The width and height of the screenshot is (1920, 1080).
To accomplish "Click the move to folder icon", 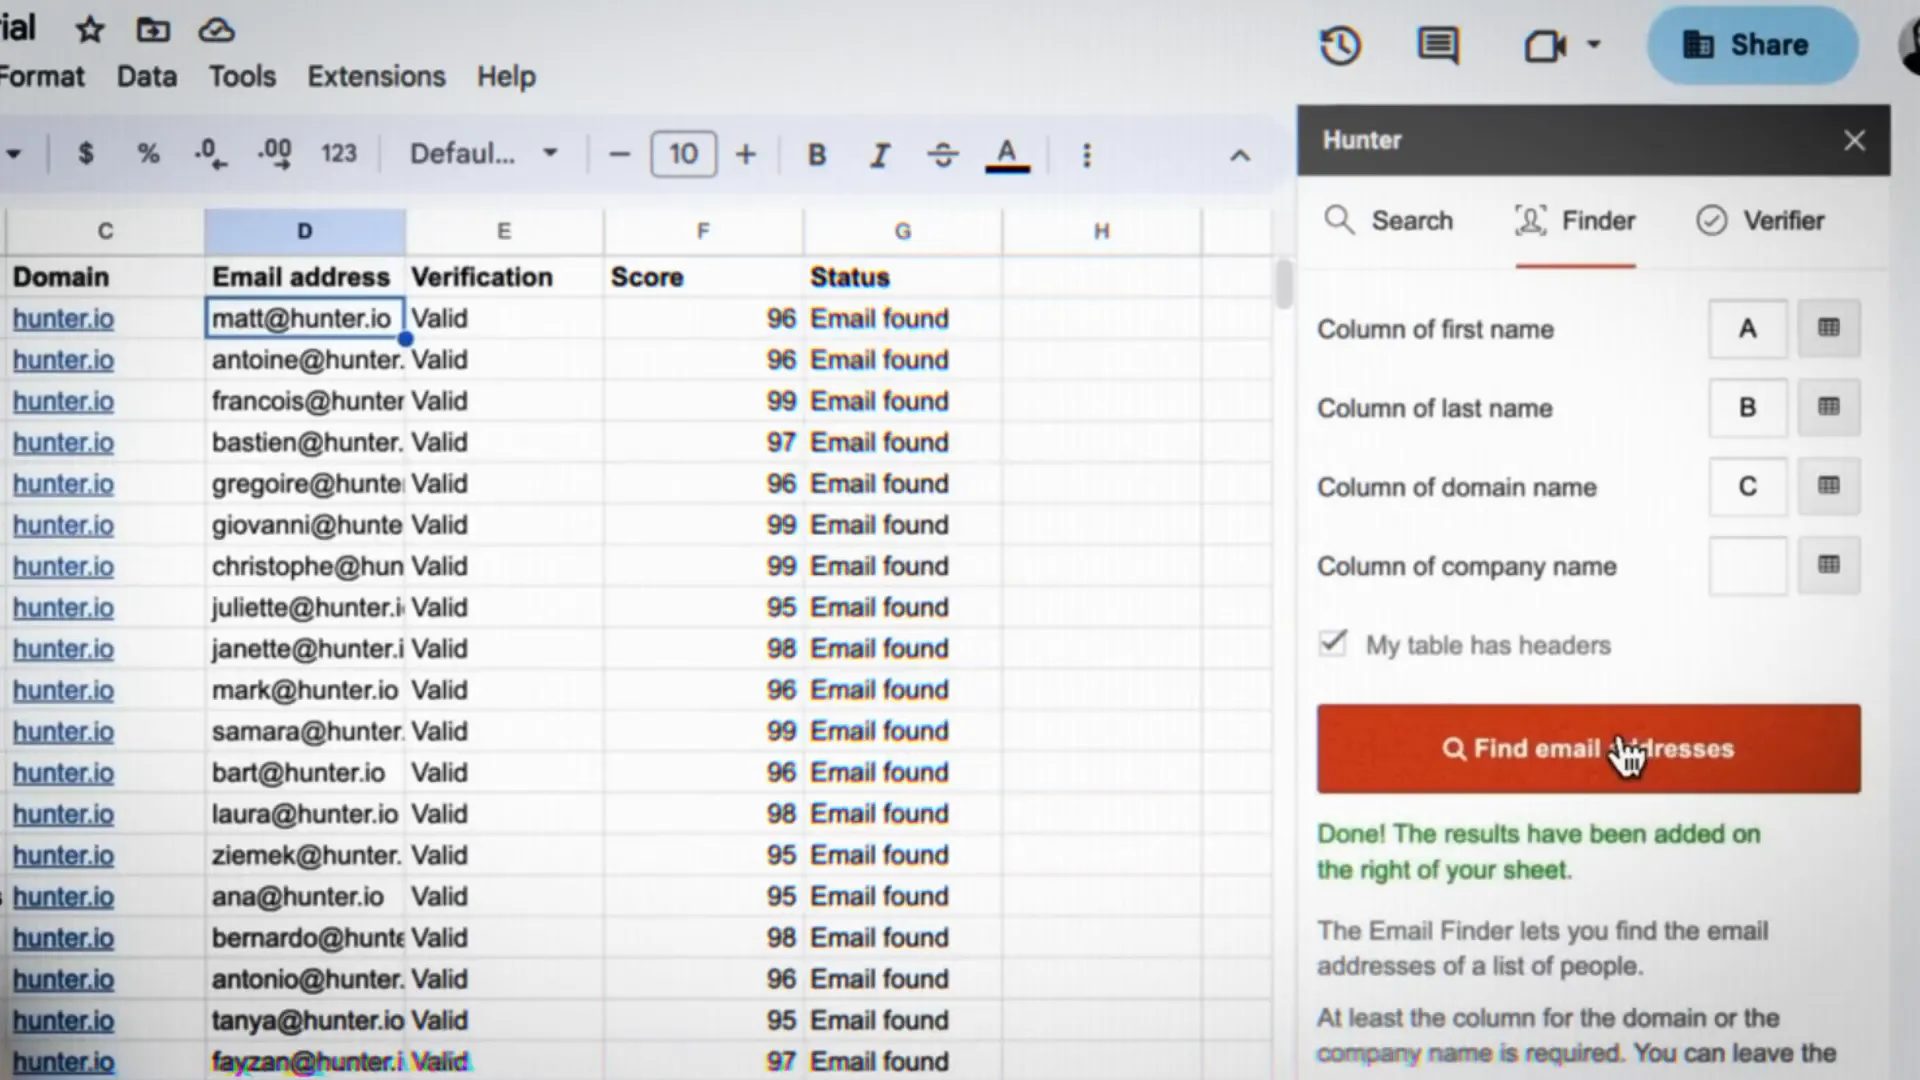I will coord(153,30).
